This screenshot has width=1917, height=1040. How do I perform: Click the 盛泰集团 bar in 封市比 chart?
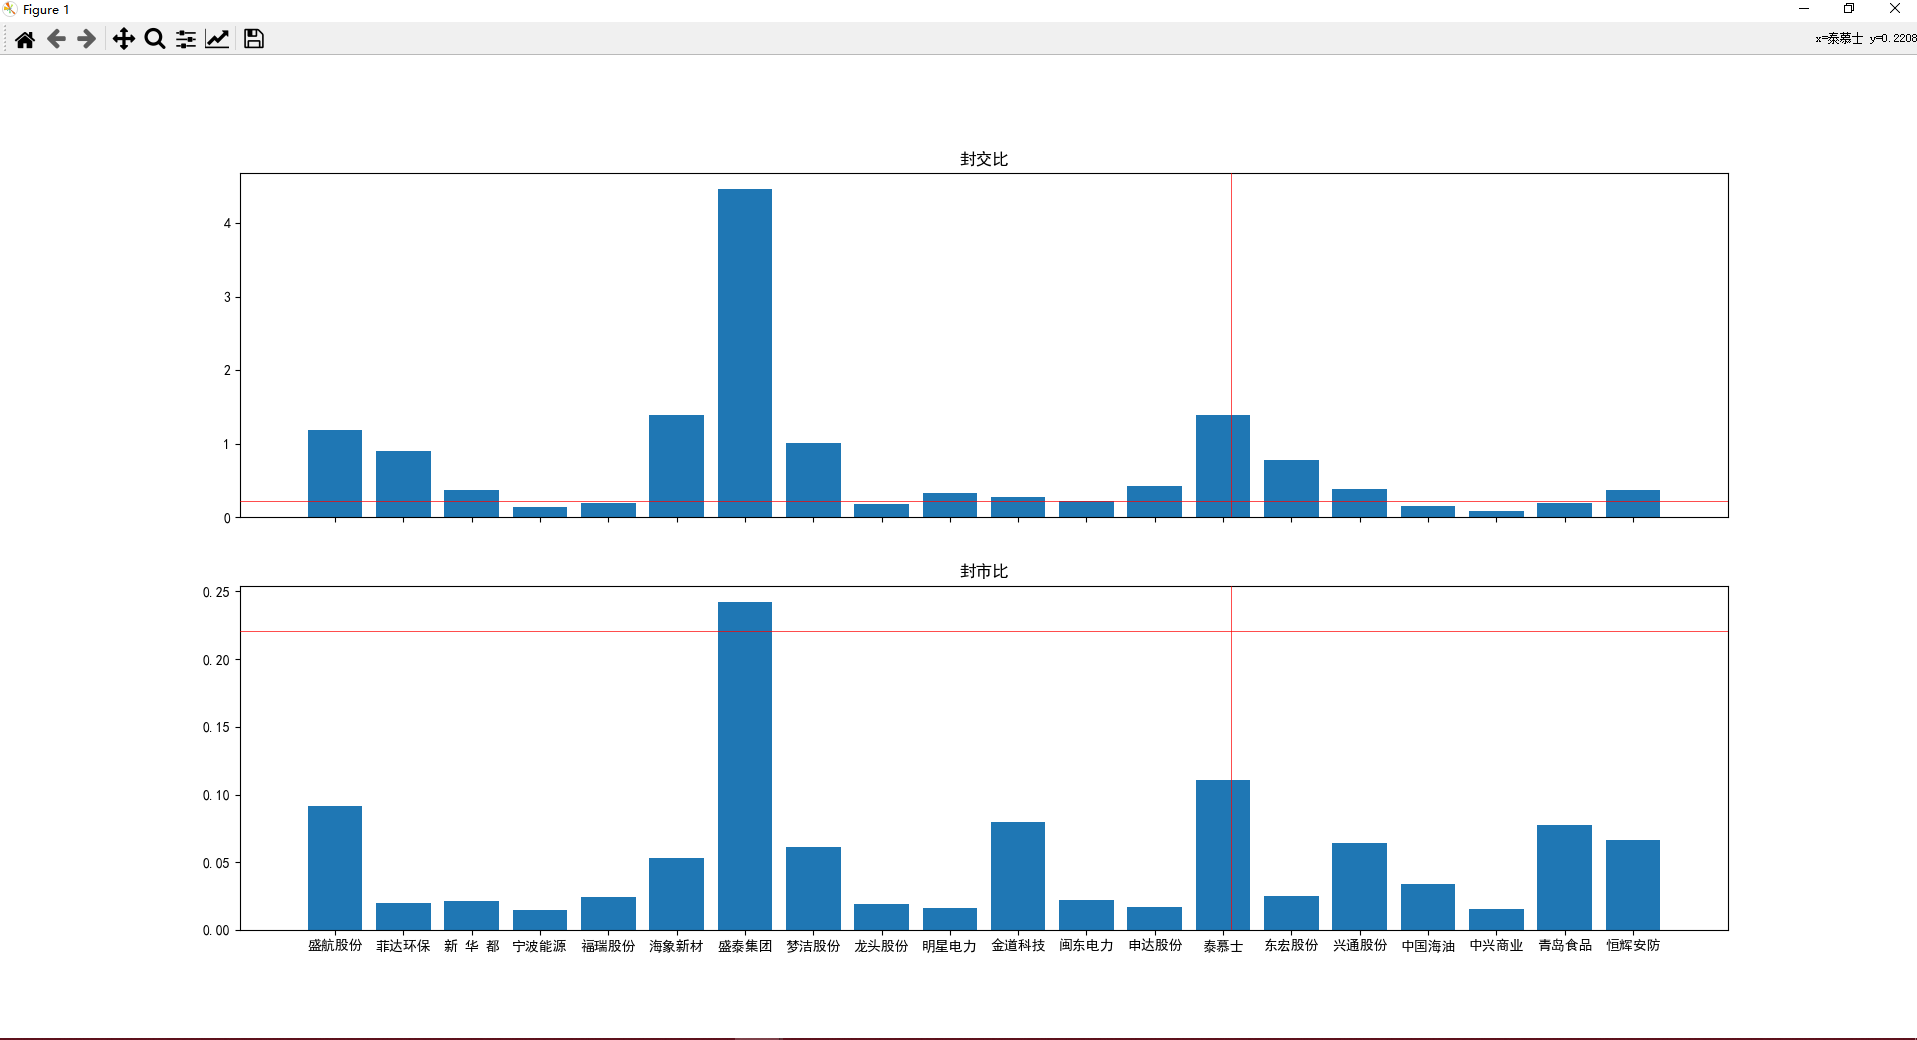click(745, 766)
